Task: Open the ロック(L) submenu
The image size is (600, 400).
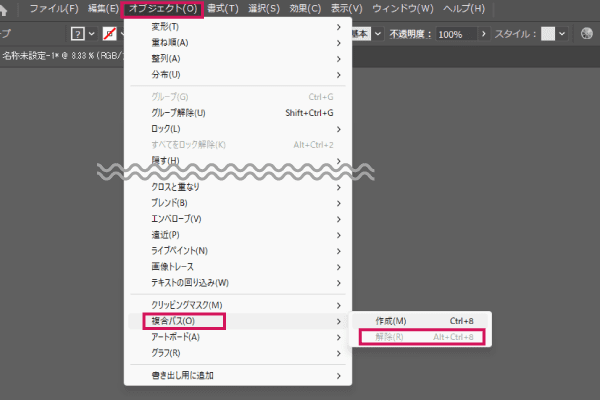Action: (238, 129)
